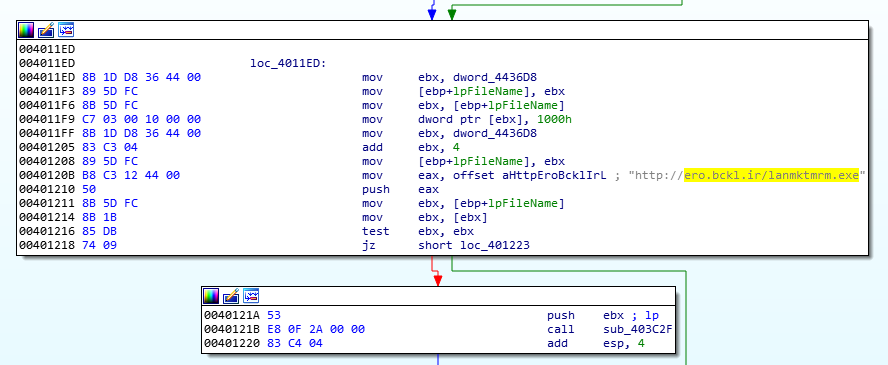The width and height of the screenshot is (888, 365).
Task: Click address 004011F3
Action: click(x=47, y=92)
